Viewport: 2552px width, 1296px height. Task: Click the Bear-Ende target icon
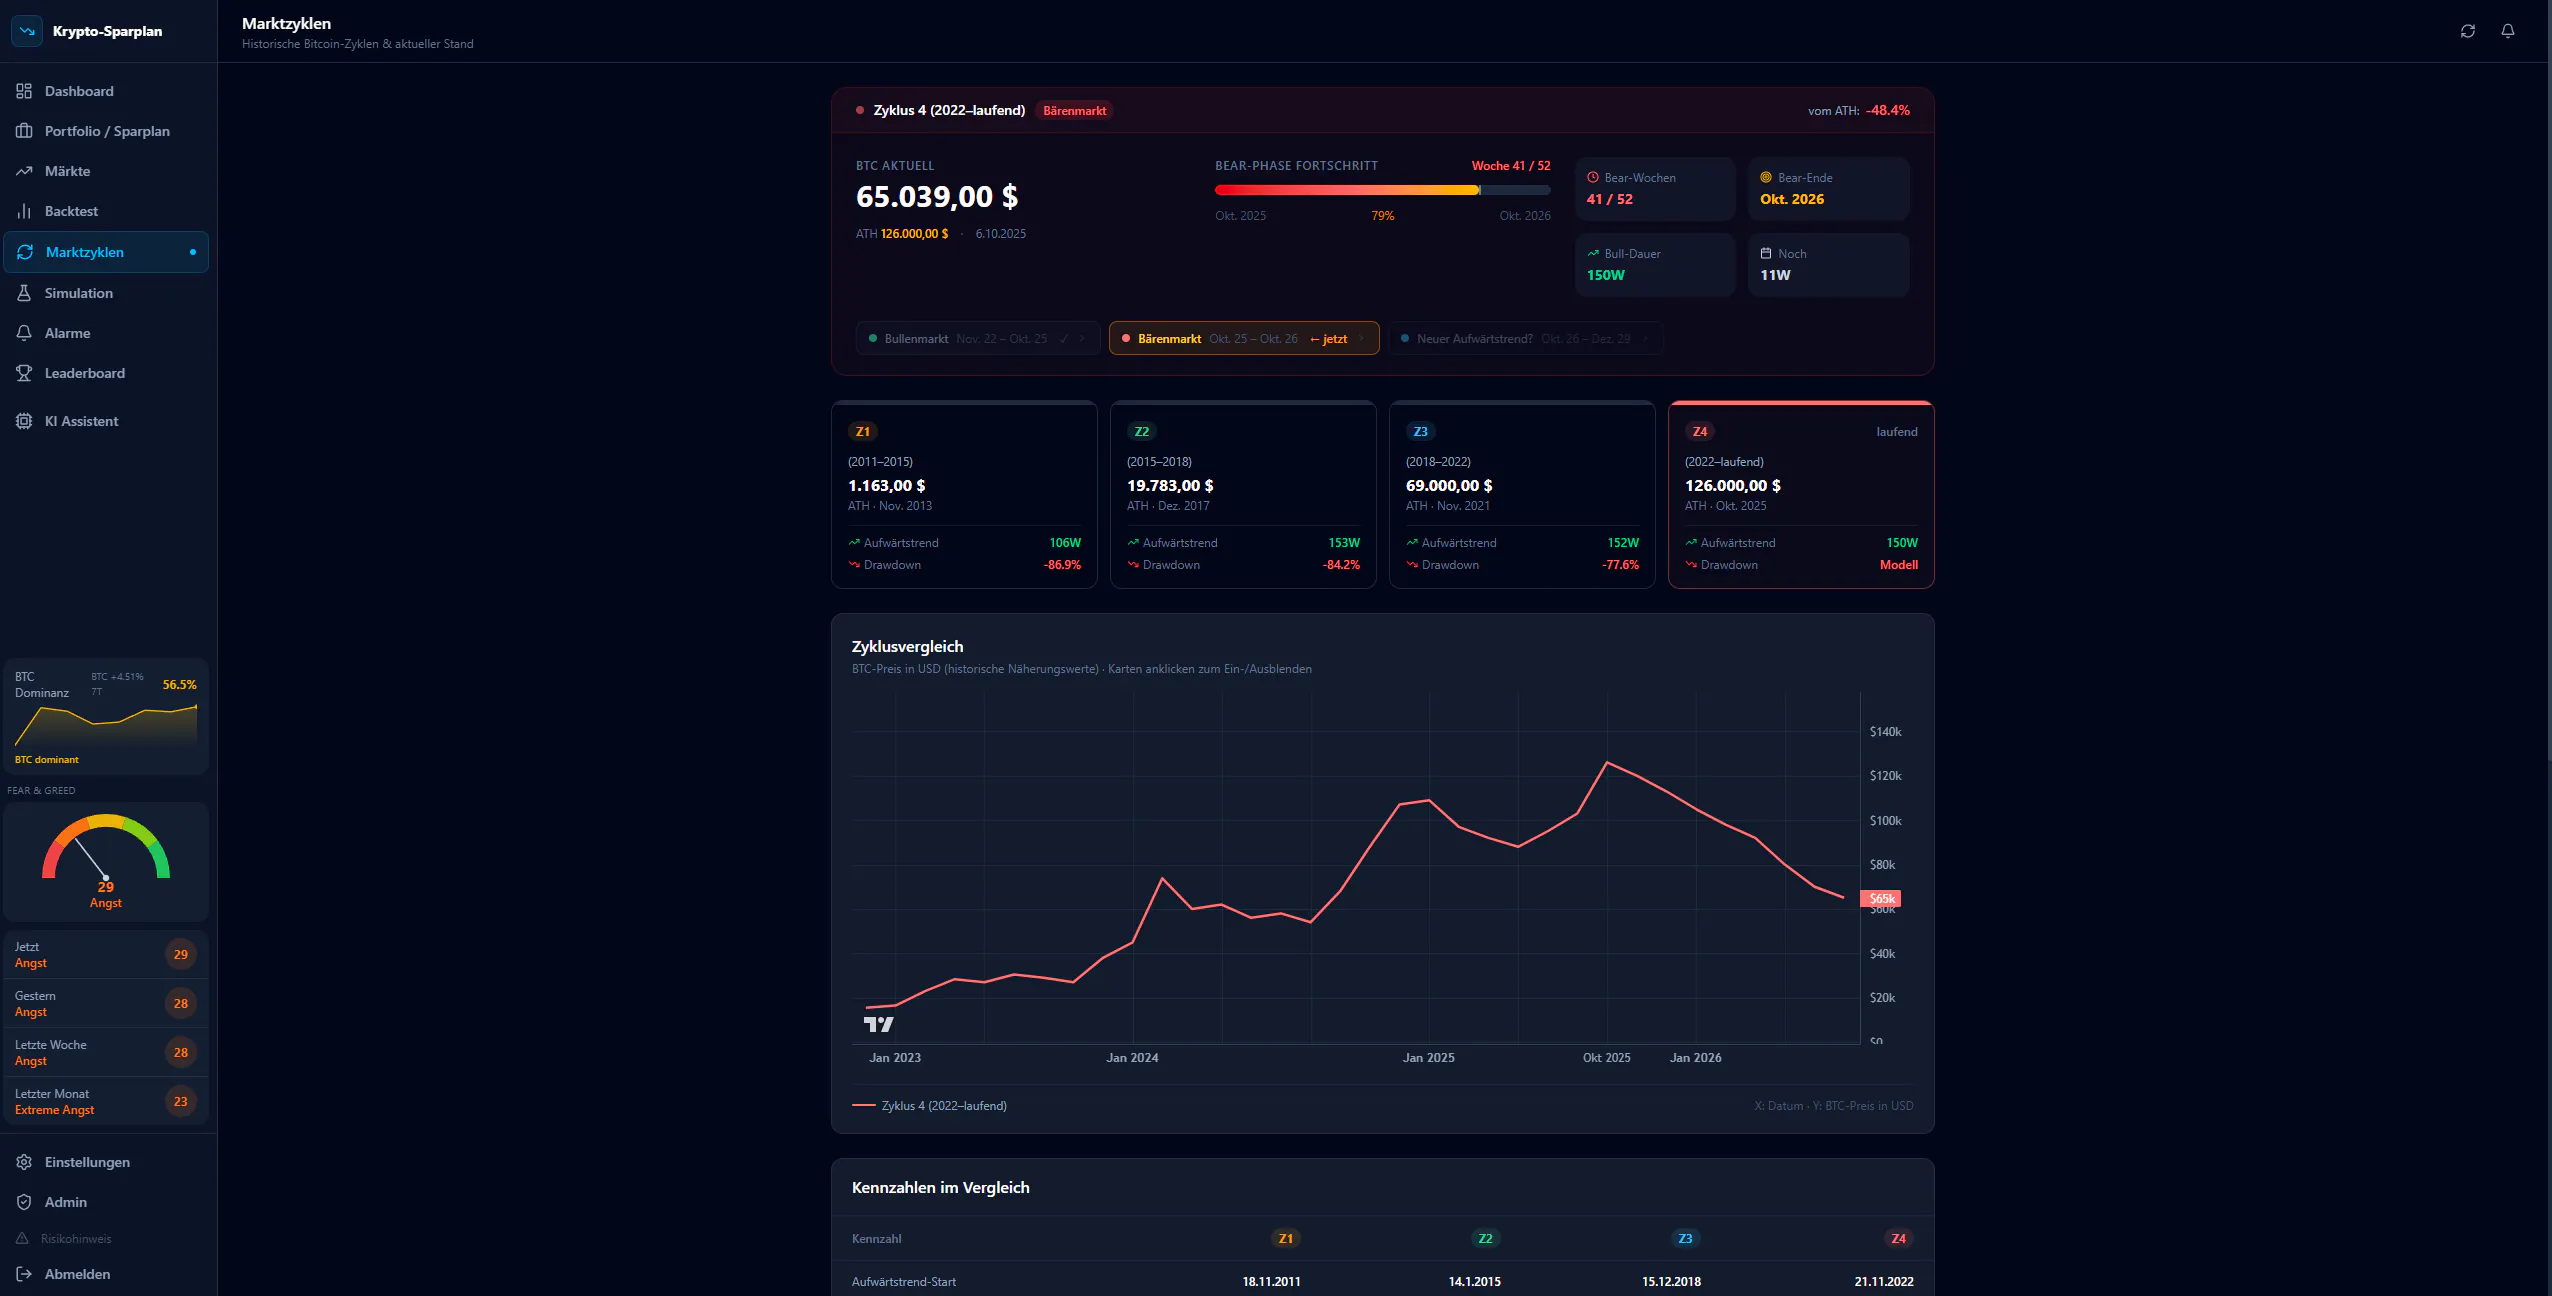[x=1766, y=177]
